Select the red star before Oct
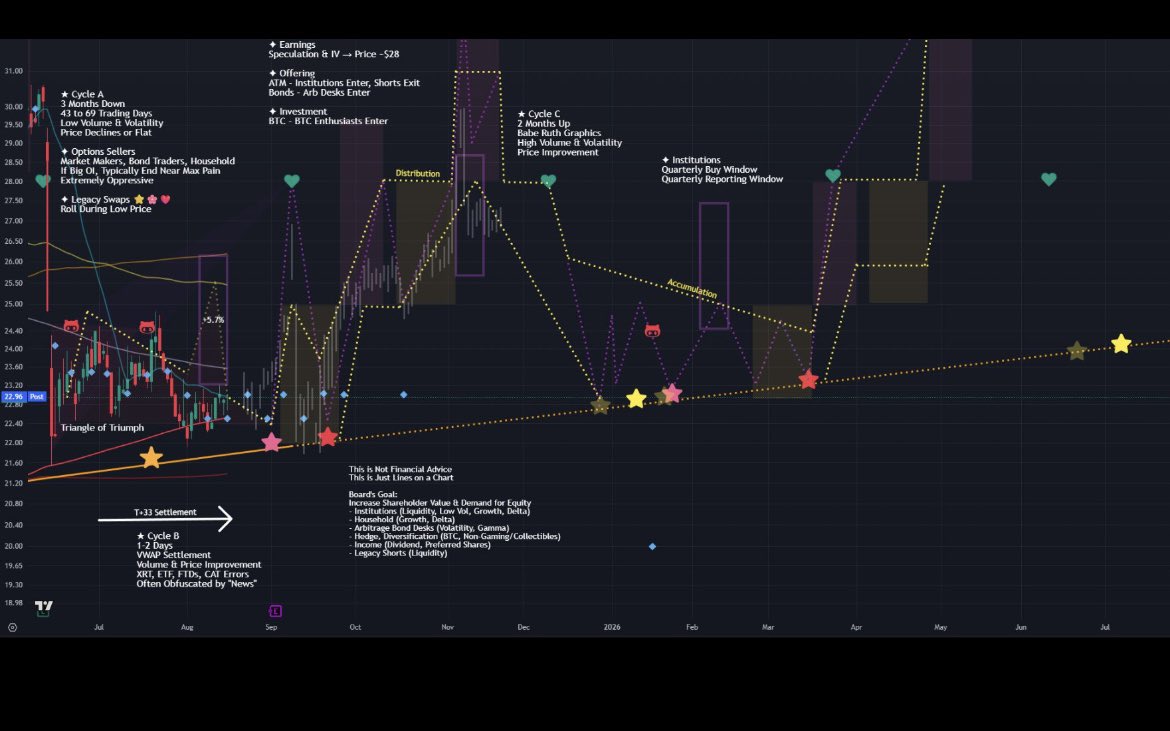The width and height of the screenshot is (1170, 731). (x=328, y=436)
